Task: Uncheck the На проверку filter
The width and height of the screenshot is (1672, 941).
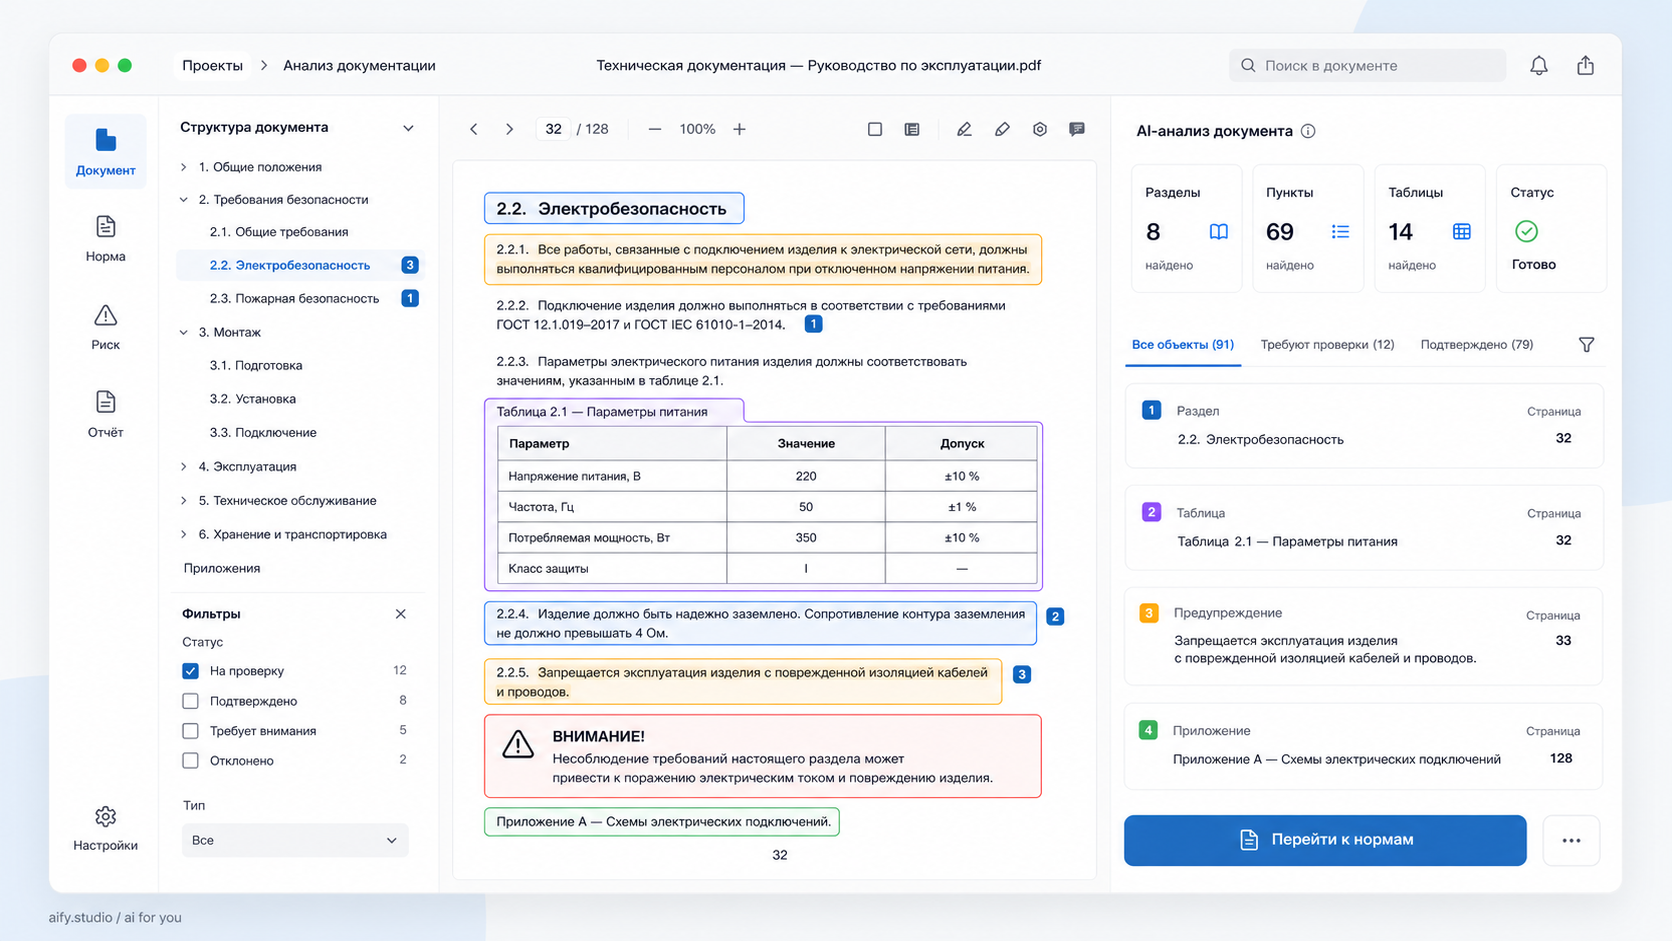Action: [x=190, y=671]
